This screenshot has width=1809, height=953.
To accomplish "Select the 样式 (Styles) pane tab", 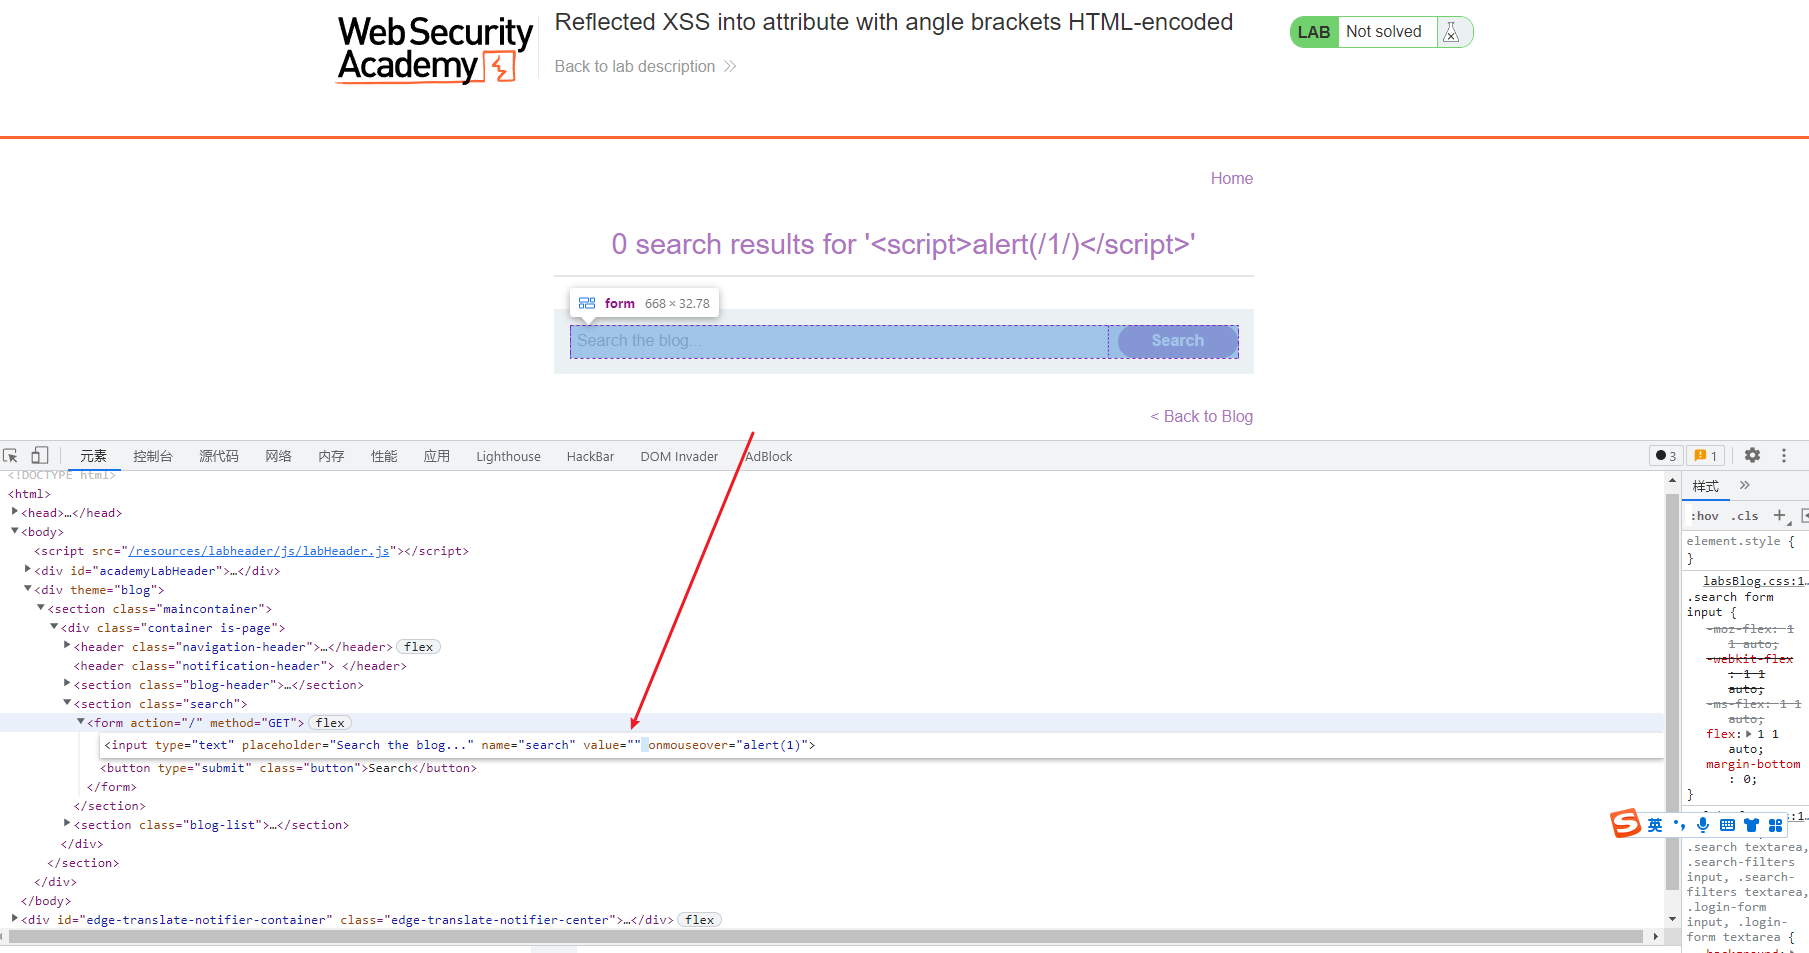I will point(1706,486).
